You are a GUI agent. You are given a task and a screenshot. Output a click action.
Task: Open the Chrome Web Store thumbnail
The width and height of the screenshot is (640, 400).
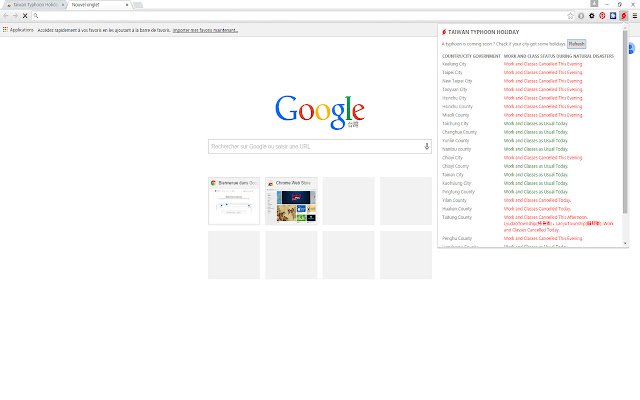[291, 201]
